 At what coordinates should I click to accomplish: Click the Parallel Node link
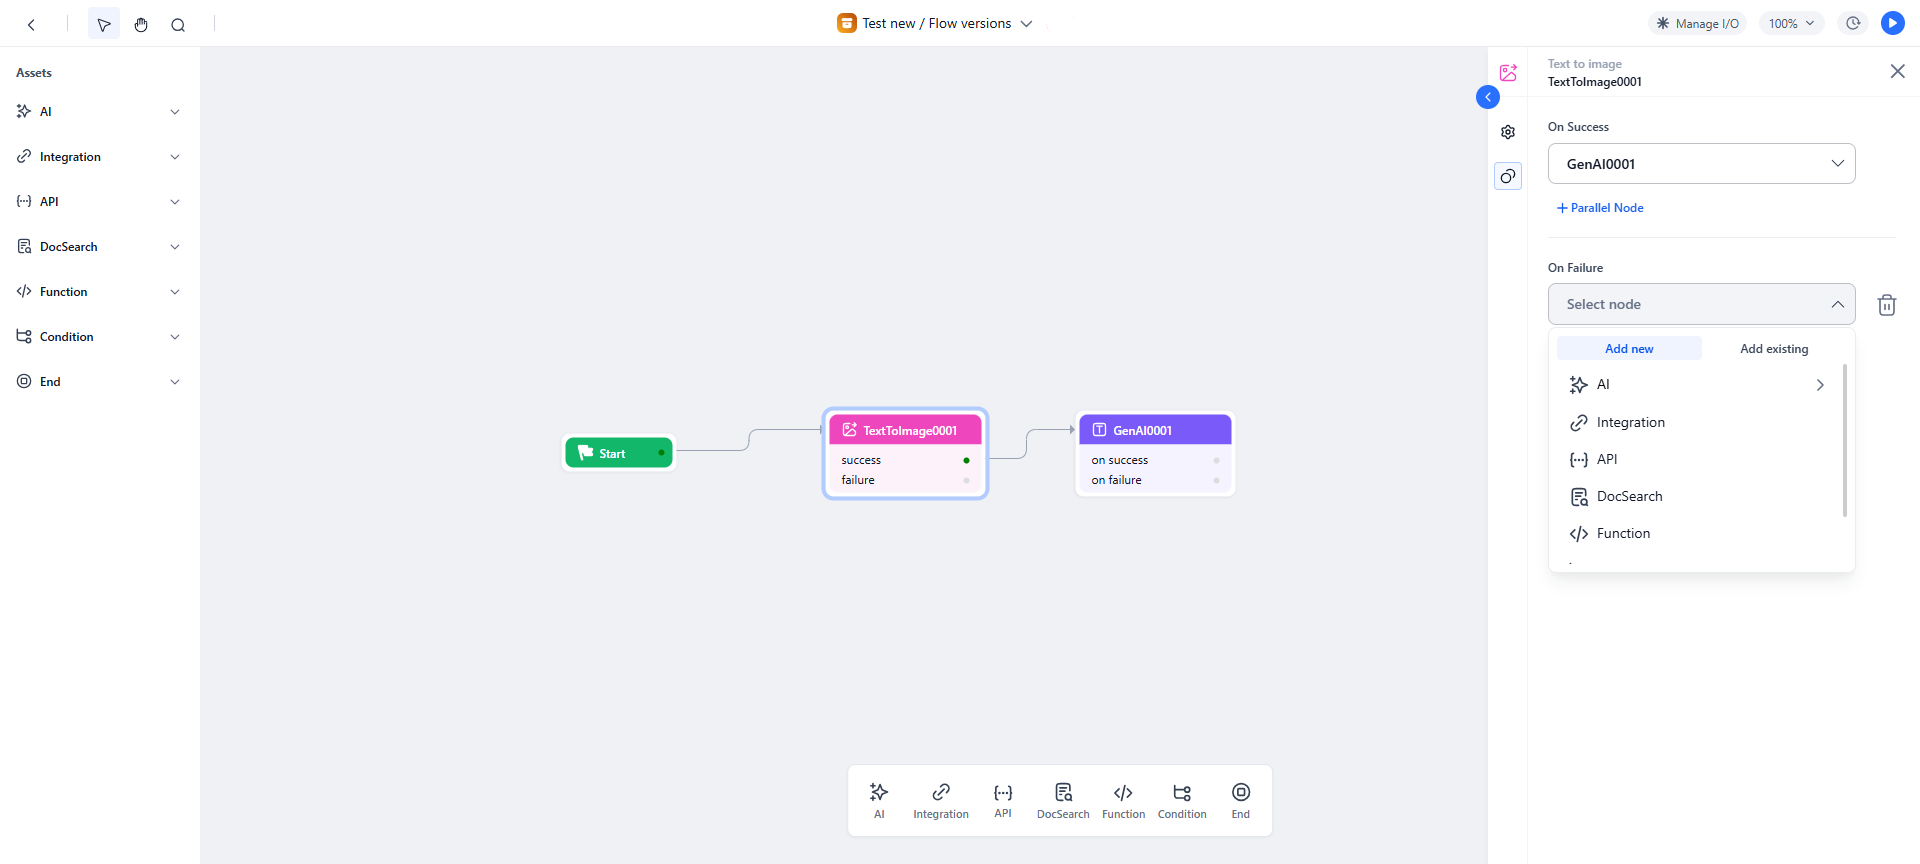click(x=1600, y=208)
